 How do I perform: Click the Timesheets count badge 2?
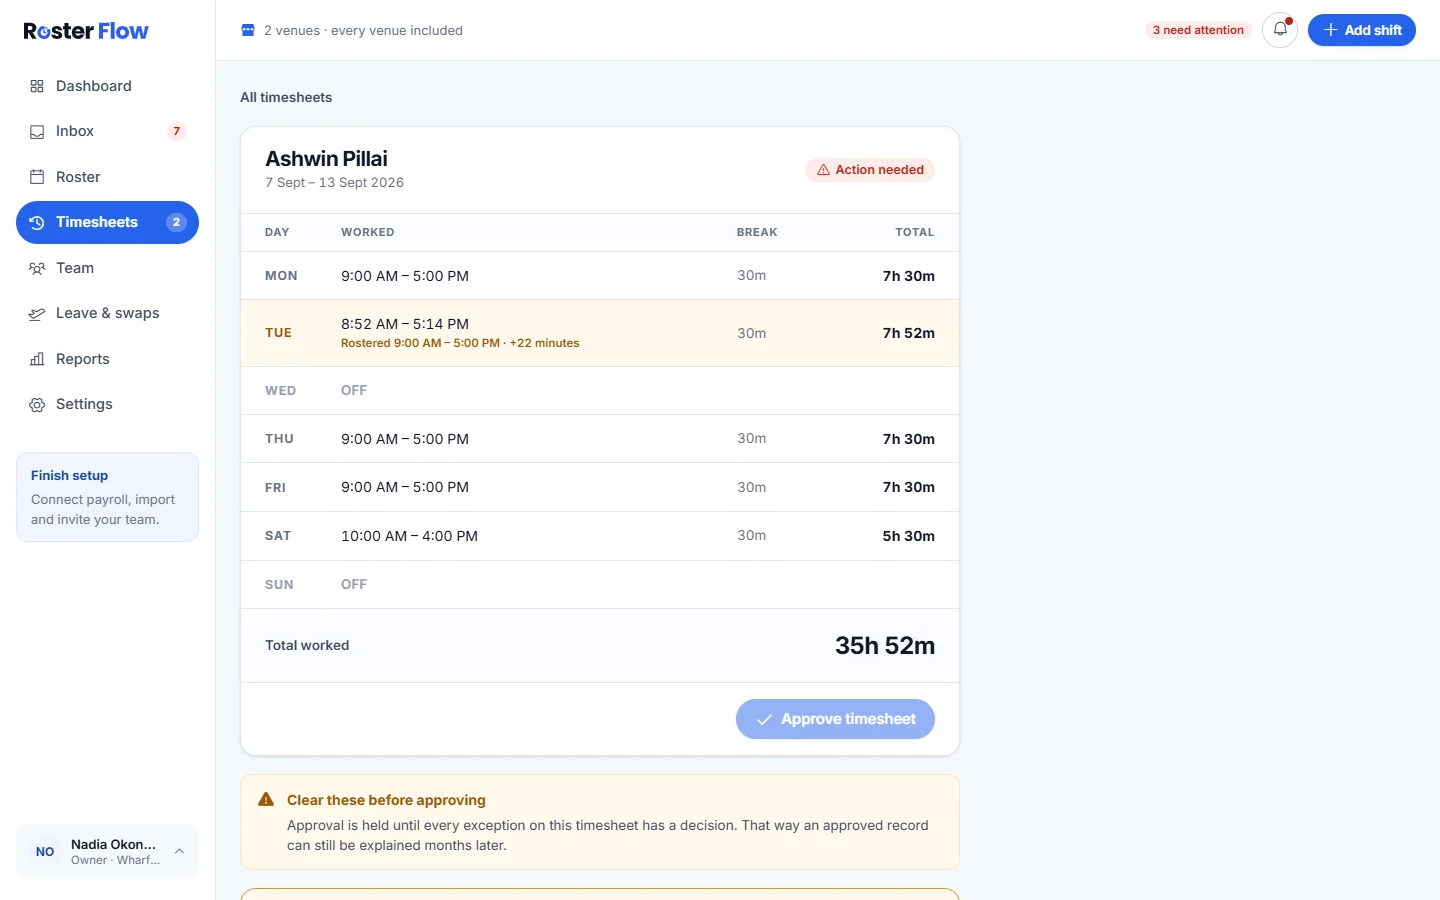(x=176, y=222)
